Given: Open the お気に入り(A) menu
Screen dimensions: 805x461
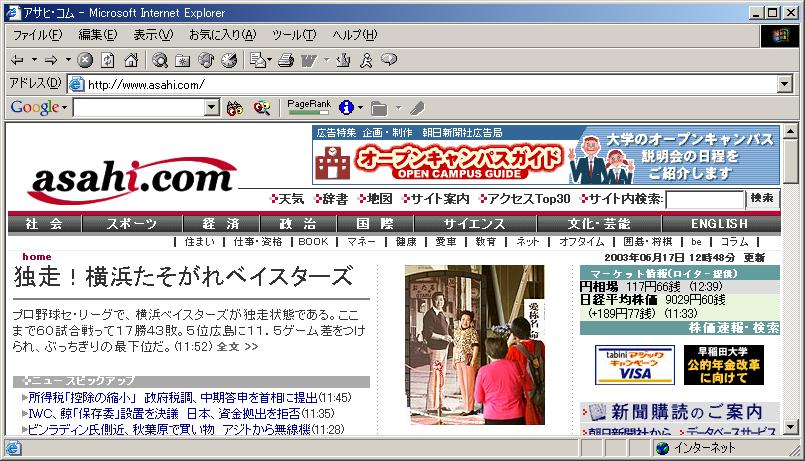Looking at the screenshot, I should [x=222, y=35].
